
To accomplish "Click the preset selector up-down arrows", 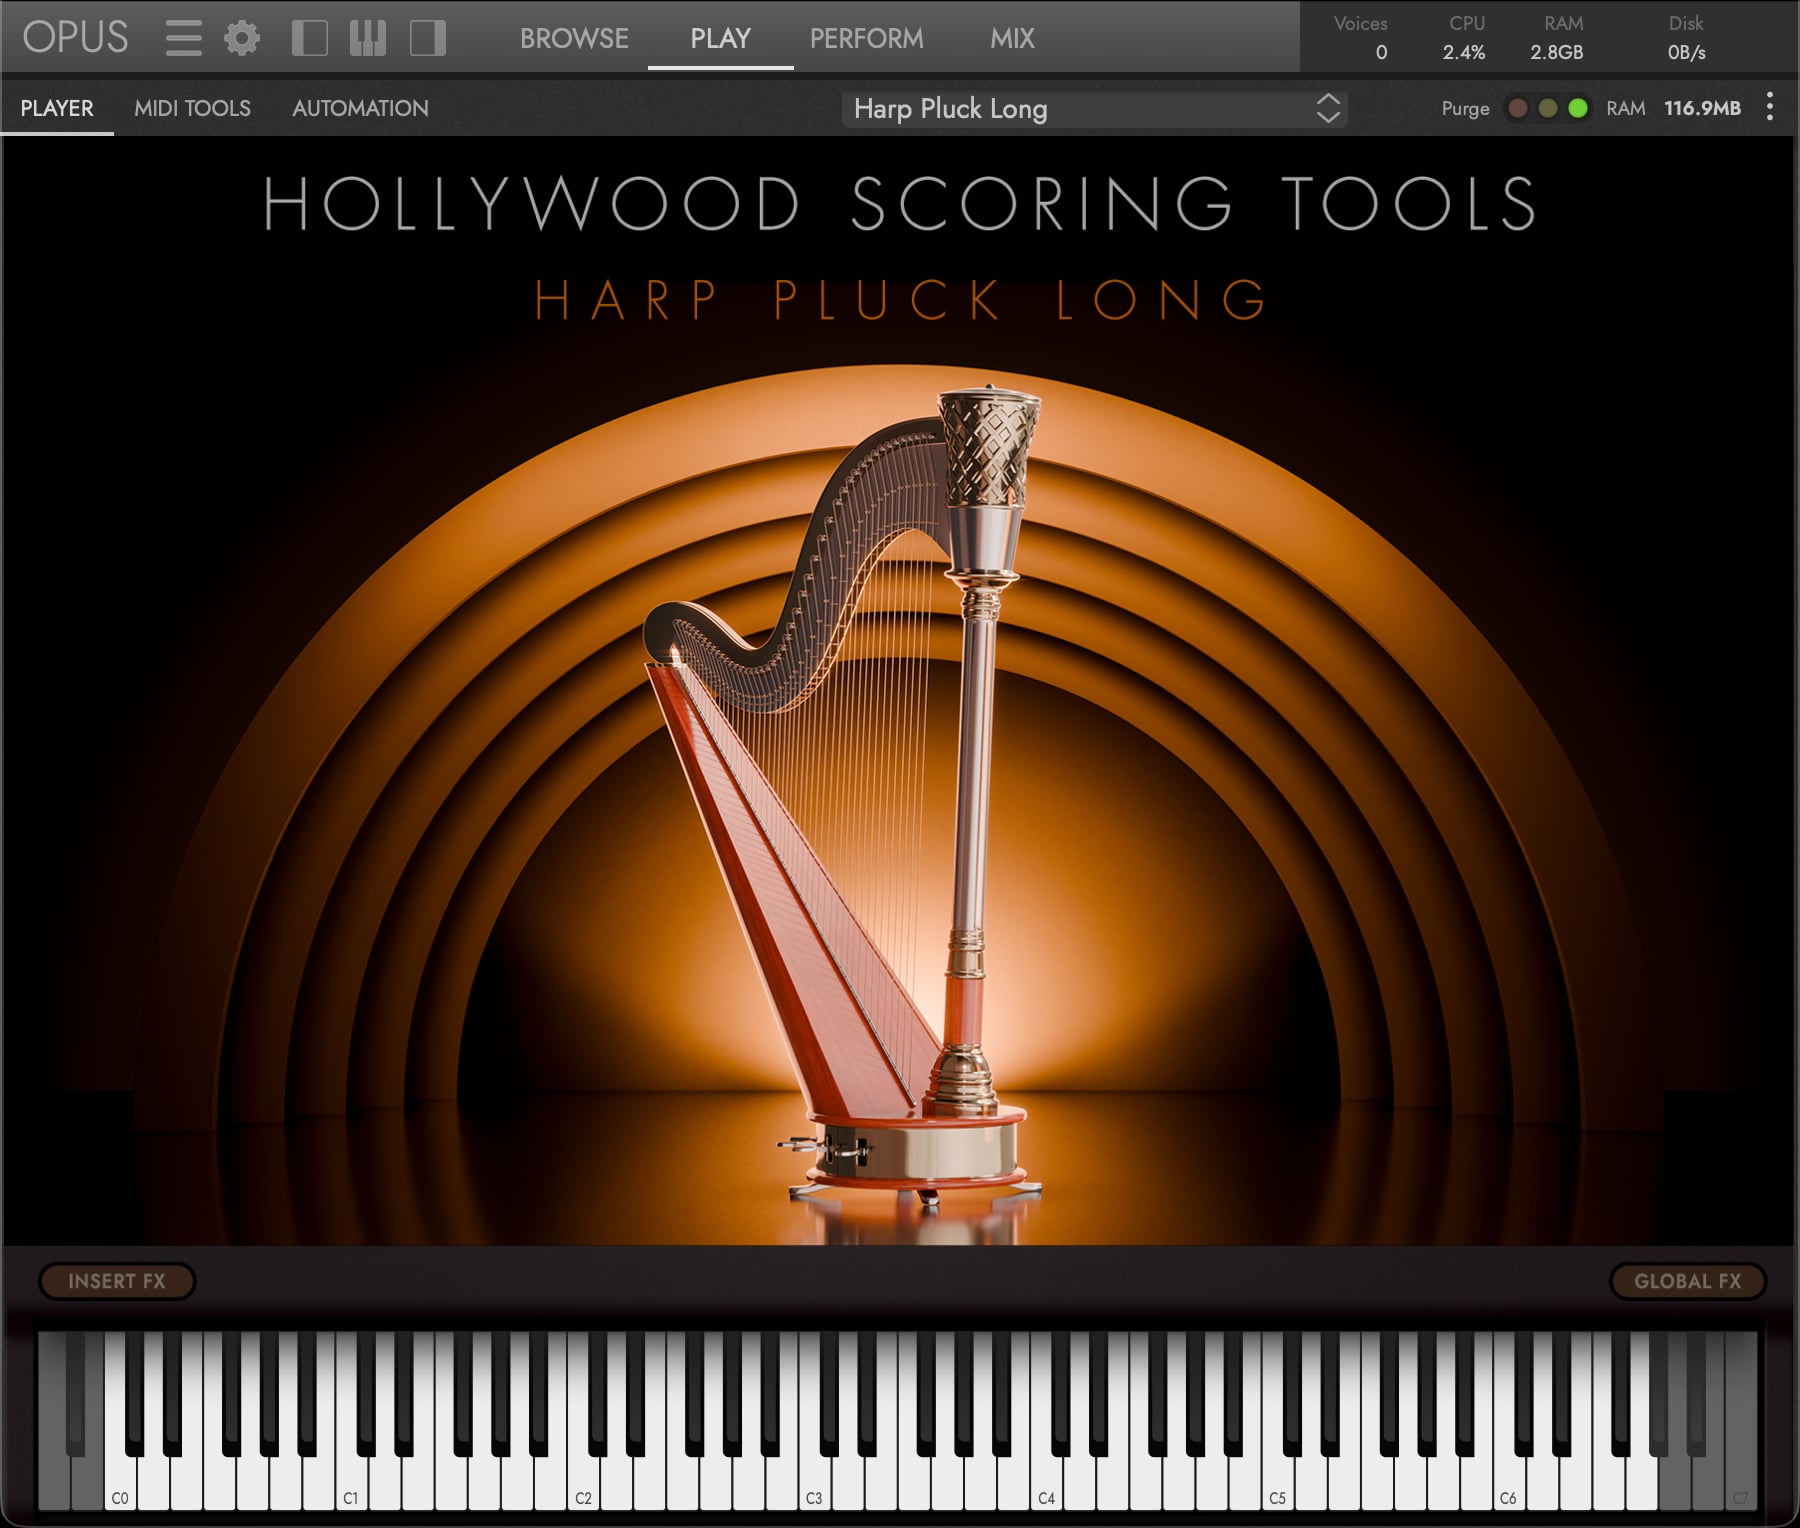I will click(1328, 108).
